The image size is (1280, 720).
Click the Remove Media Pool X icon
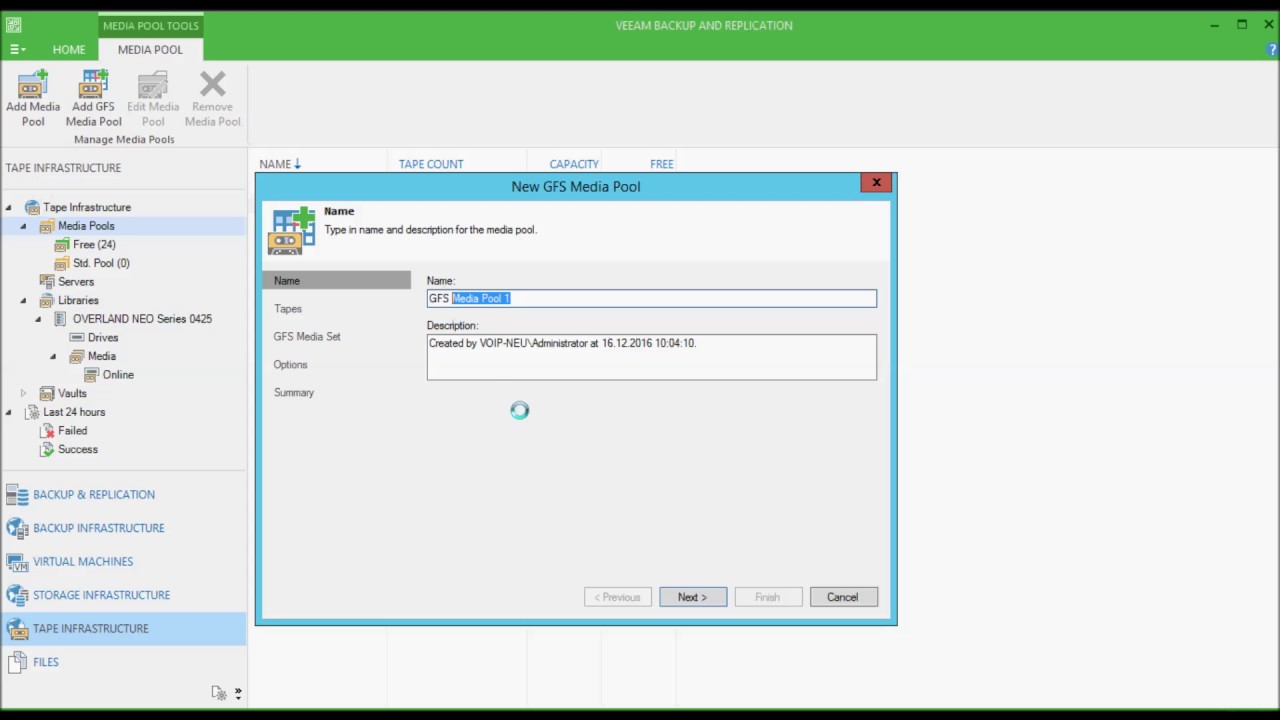[212, 83]
